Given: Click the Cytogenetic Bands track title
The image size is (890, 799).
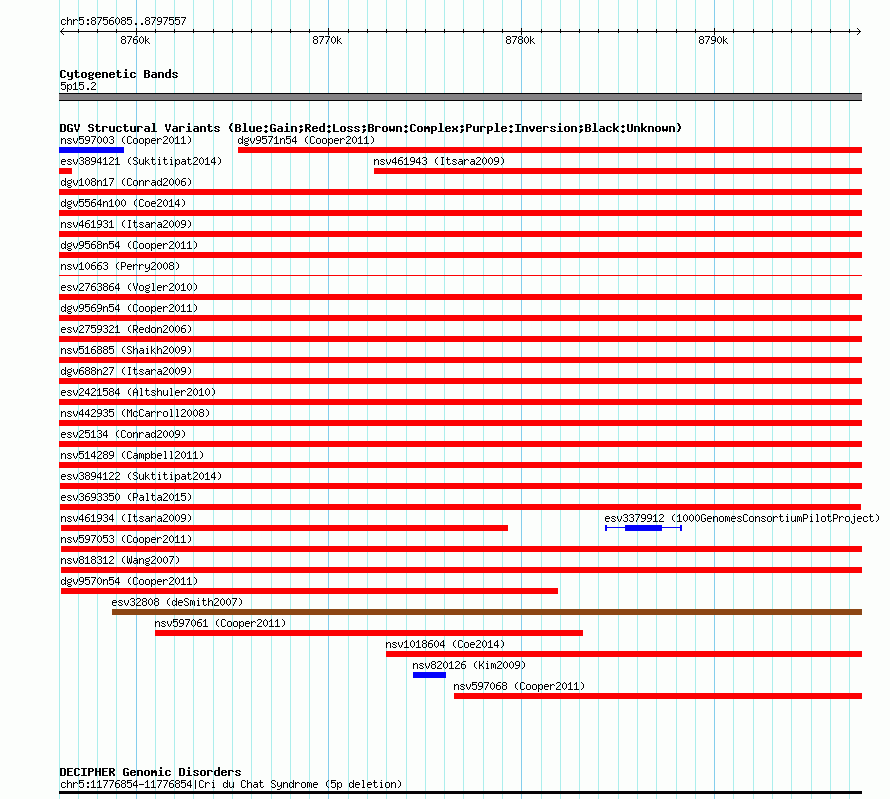Looking at the screenshot, I should click(x=119, y=74).
